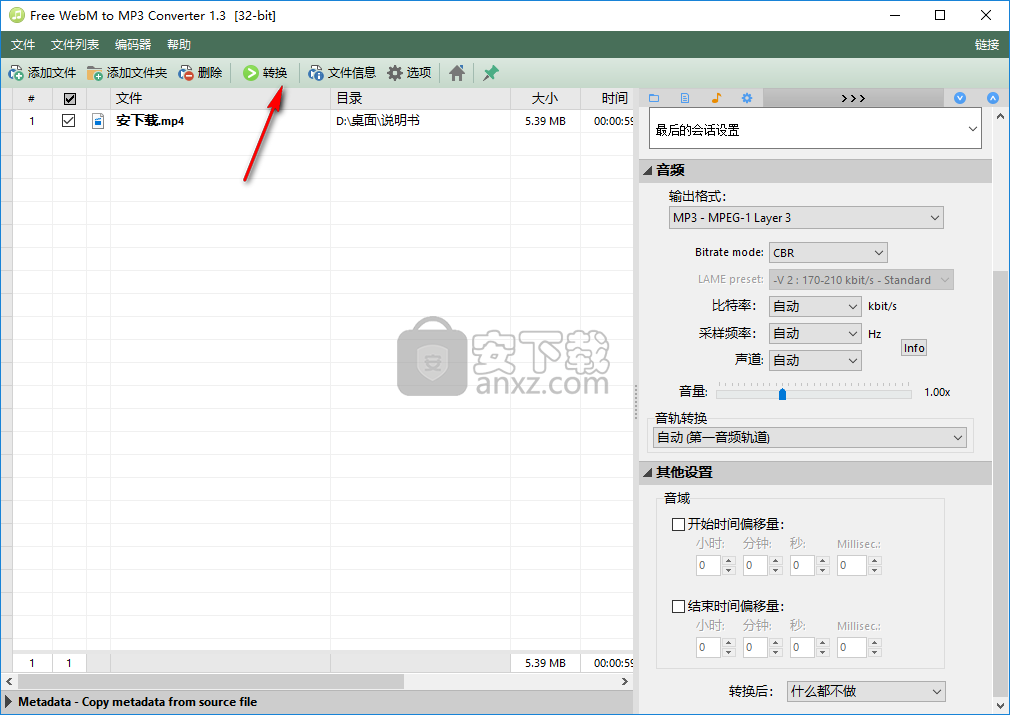Image resolution: width=1010 pixels, height=715 pixels.
Task: Open Options (选项) gear in the toolbar
Action: point(409,73)
